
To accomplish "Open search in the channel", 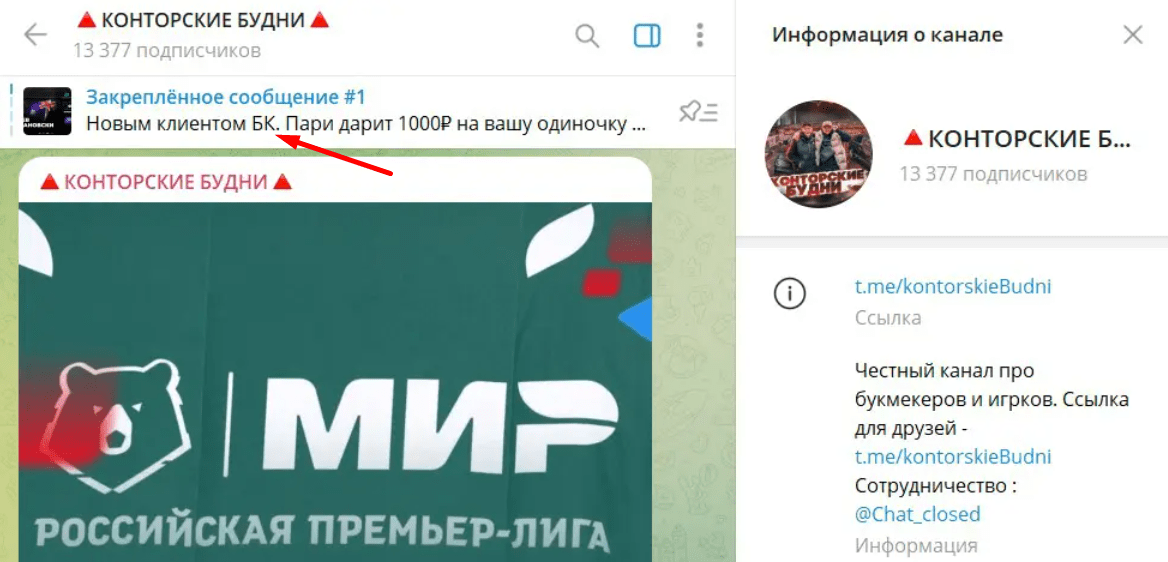I will tap(587, 35).
